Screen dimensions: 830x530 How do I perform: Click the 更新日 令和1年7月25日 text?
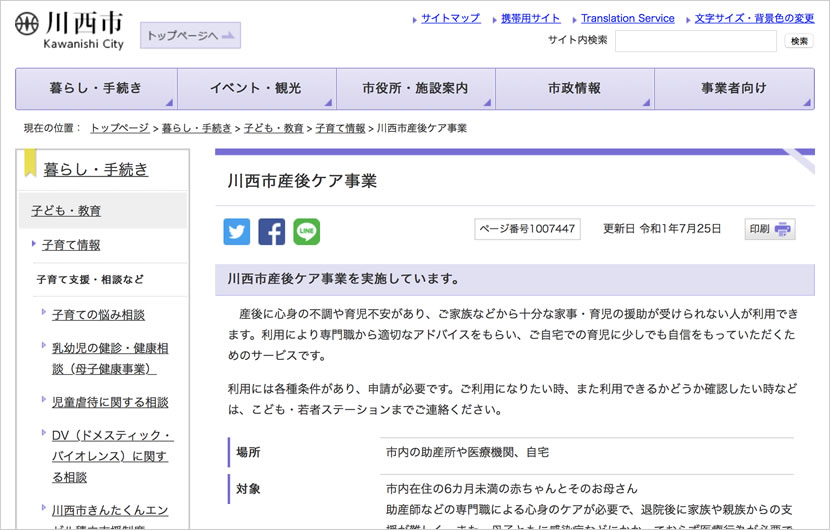point(662,229)
